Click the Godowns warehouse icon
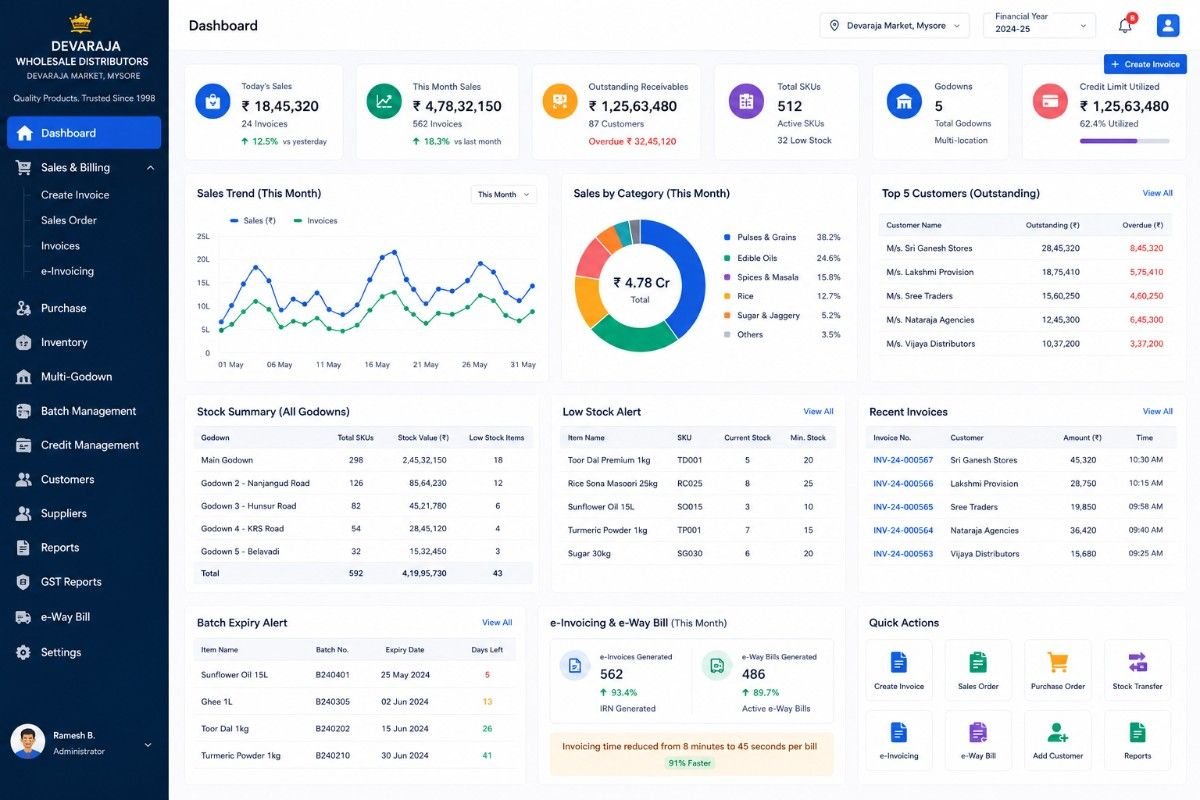1200x800 pixels. [905, 101]
